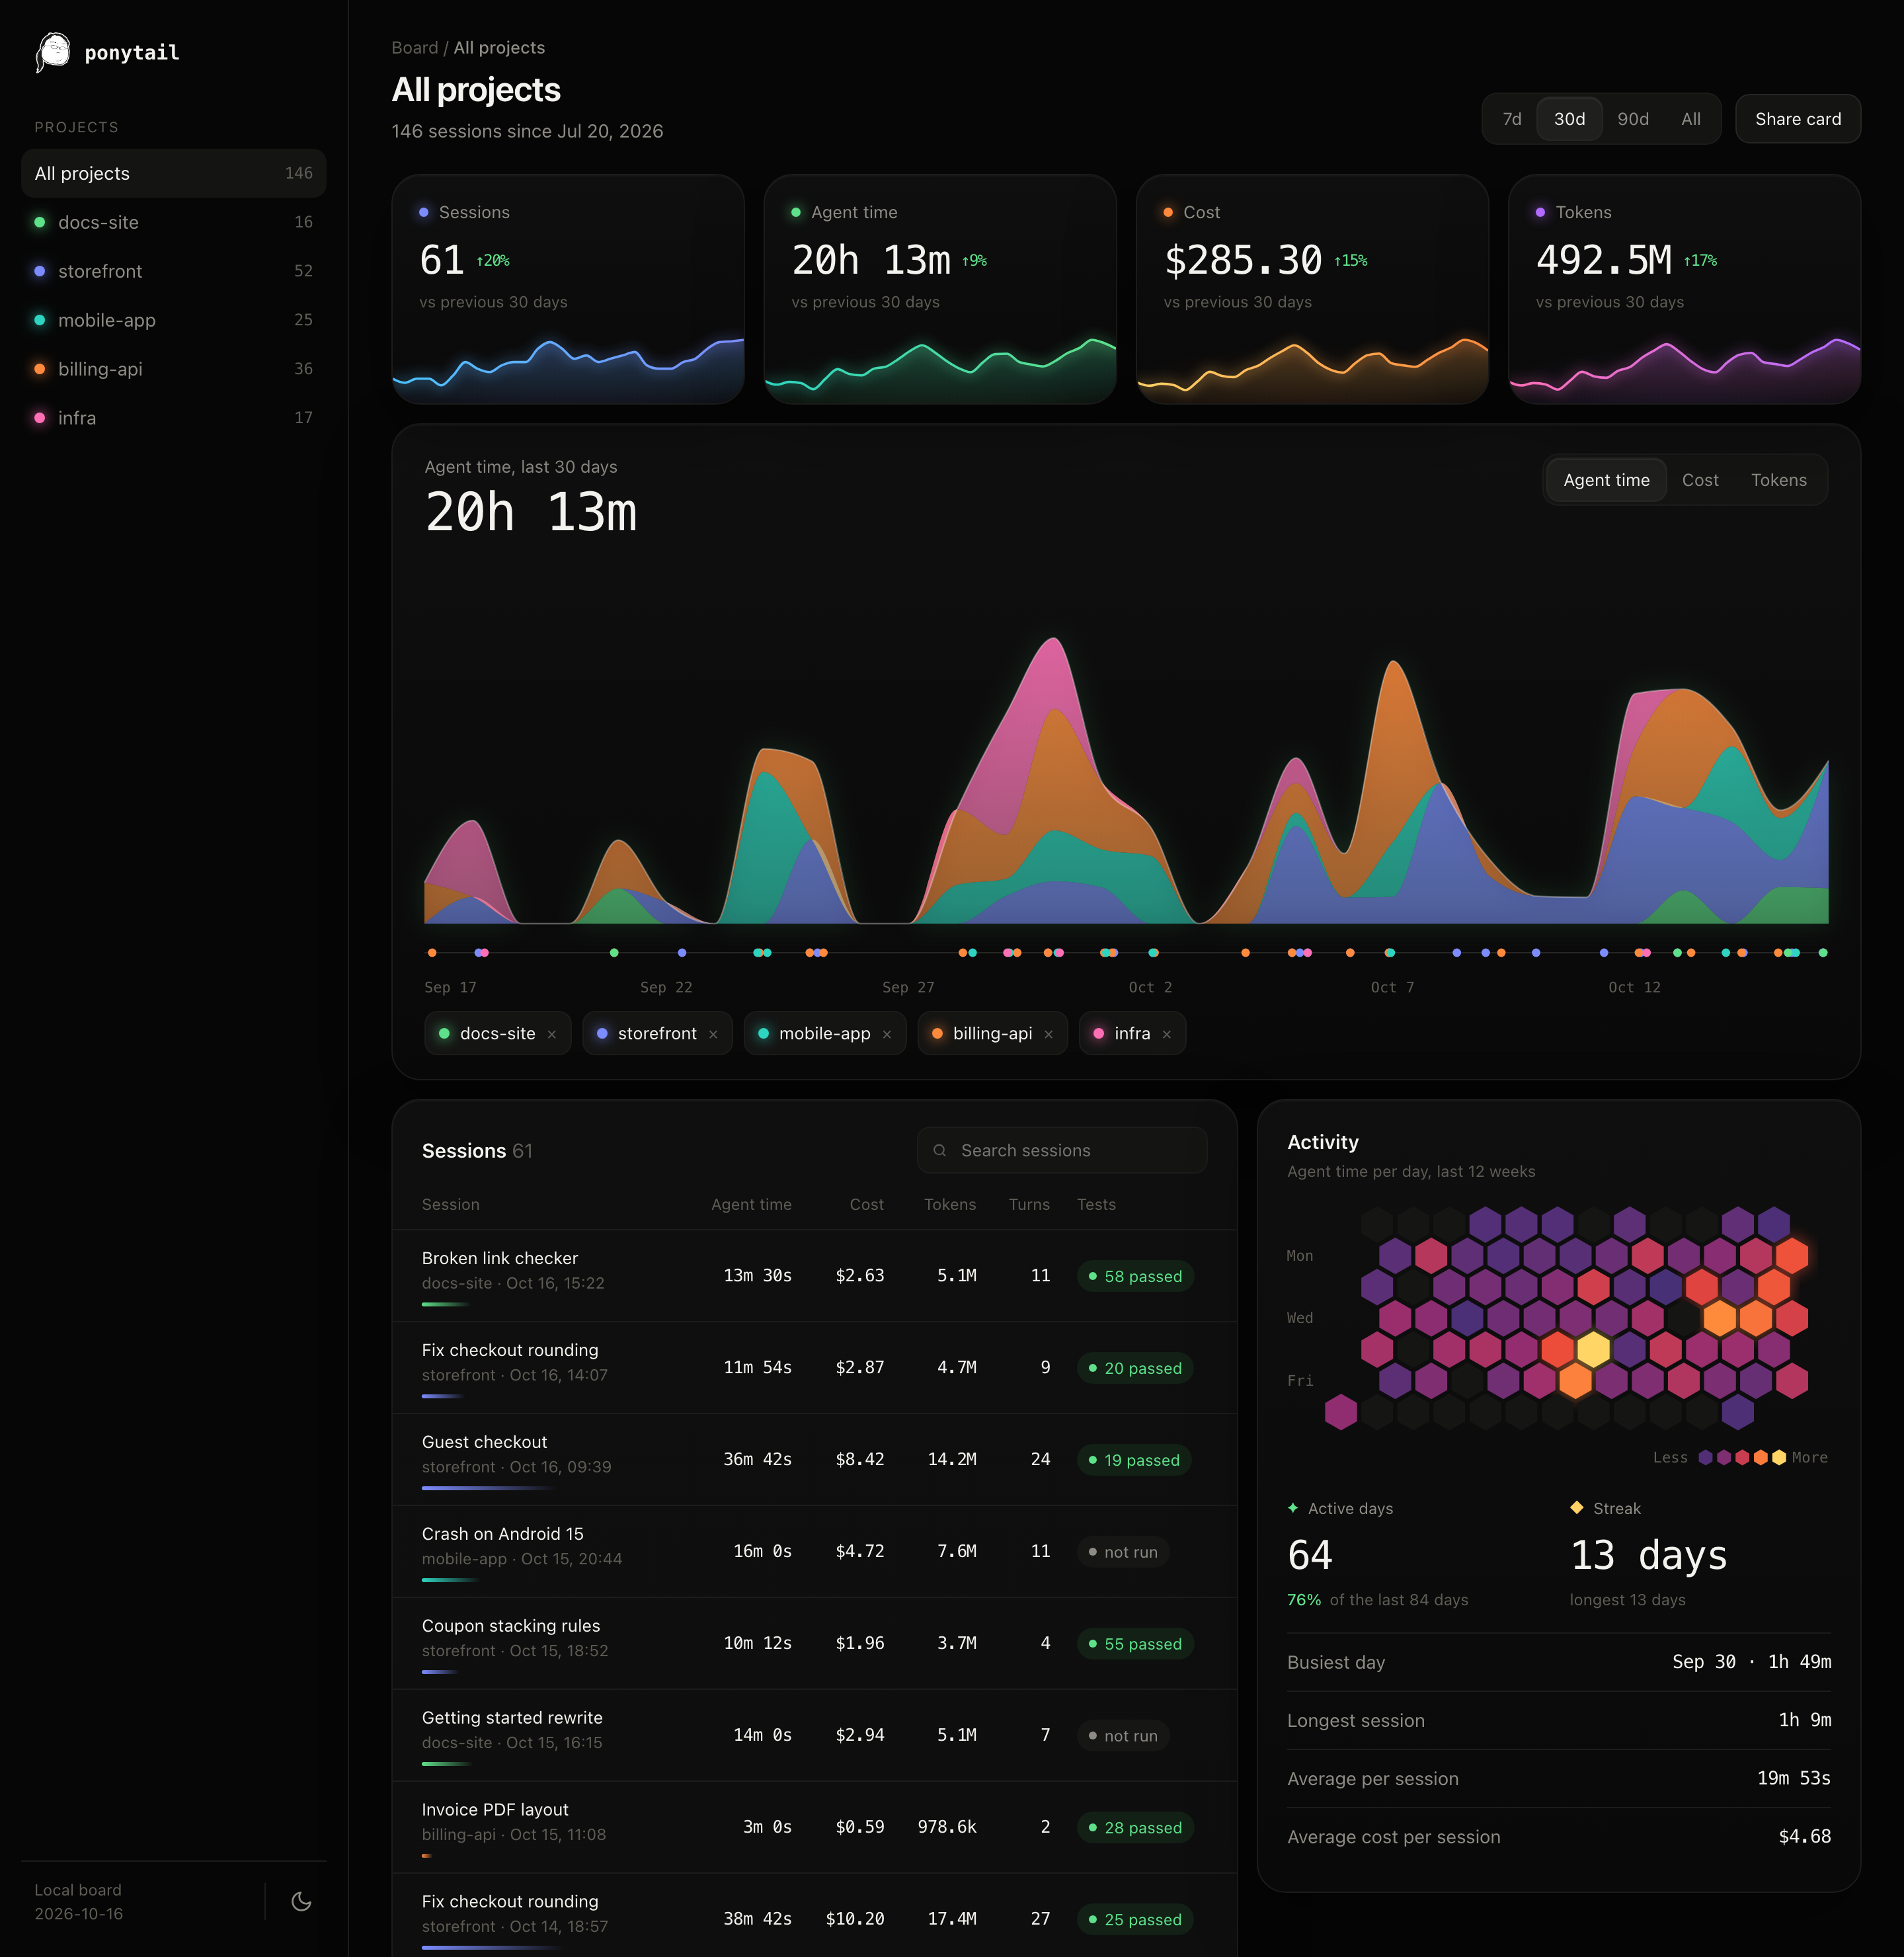Select the 90d time range
Image resolution: width=1904 pixels, height=1957 pixels.
1633,119
